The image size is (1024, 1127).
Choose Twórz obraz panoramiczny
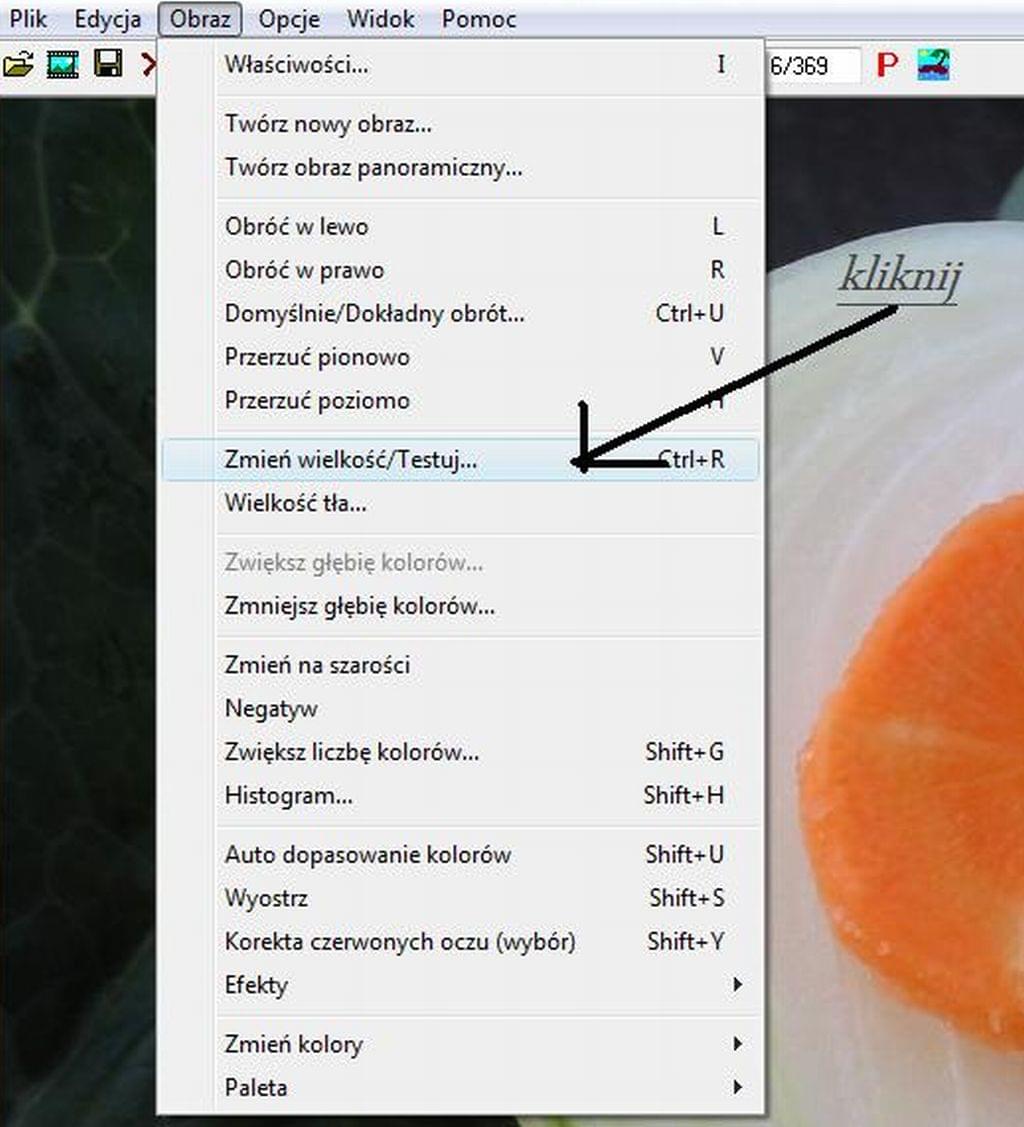460,167
